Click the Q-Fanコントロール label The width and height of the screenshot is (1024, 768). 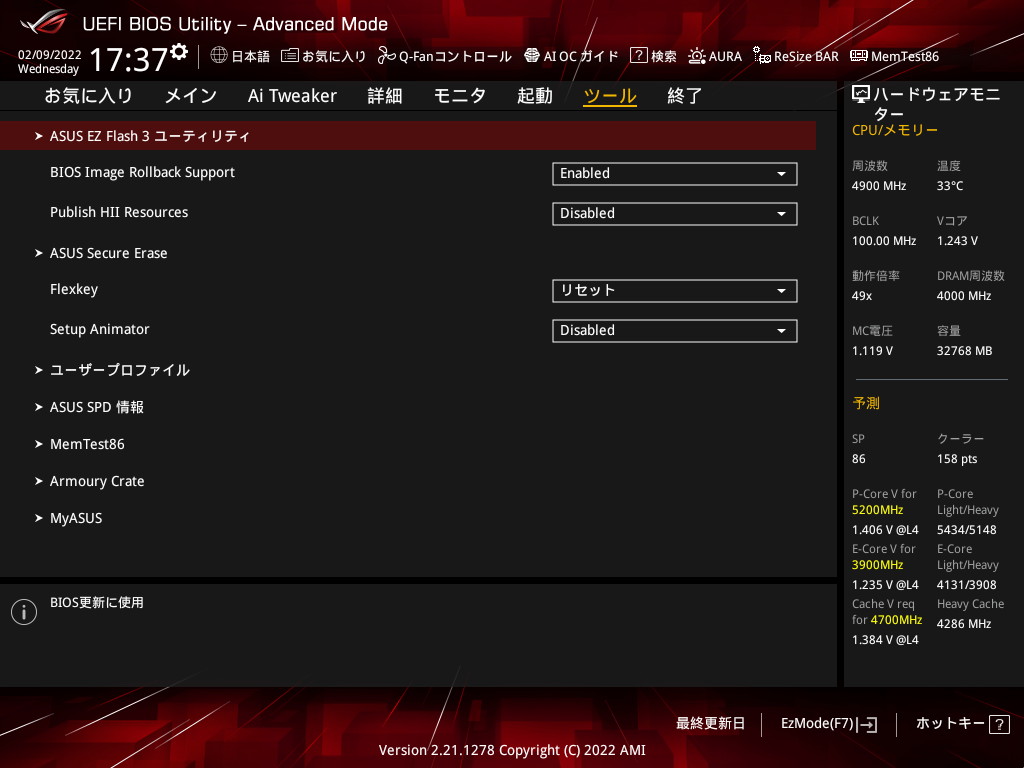[x=455, y=57]
